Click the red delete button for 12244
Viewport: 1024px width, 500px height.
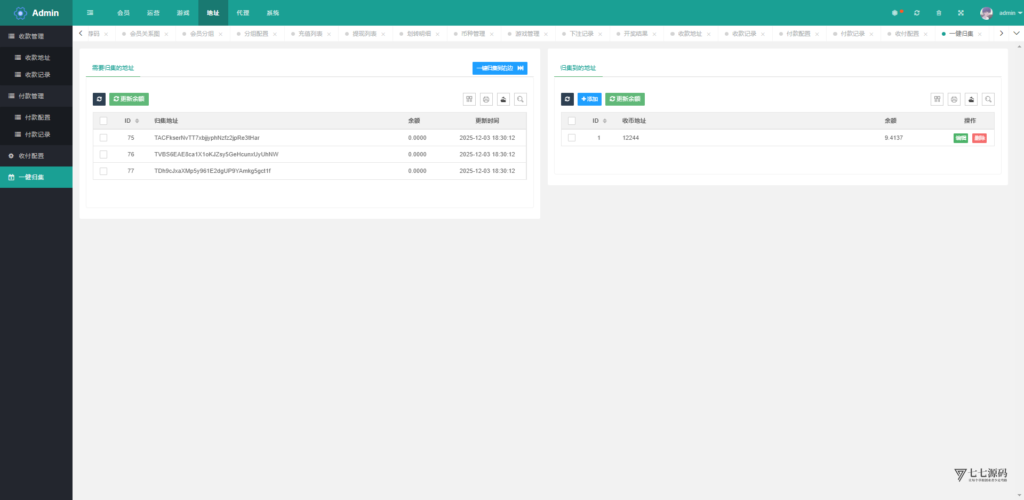coord(979,137)
